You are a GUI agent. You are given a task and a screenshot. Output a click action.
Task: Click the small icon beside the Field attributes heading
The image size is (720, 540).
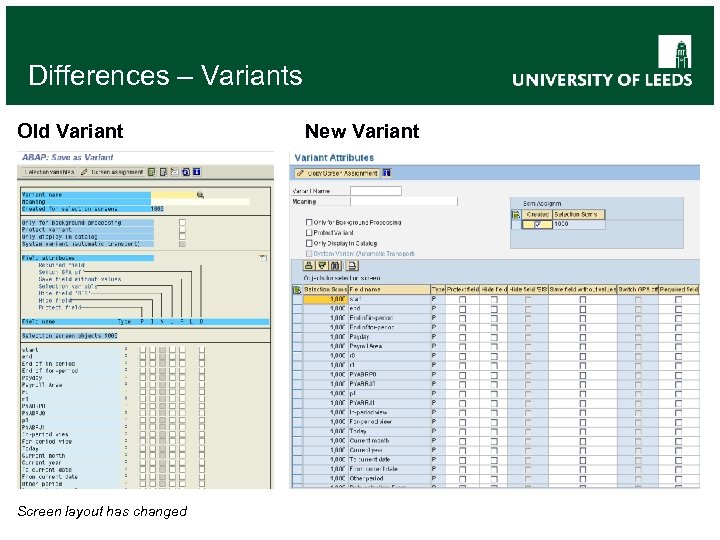tap(263, 258)
